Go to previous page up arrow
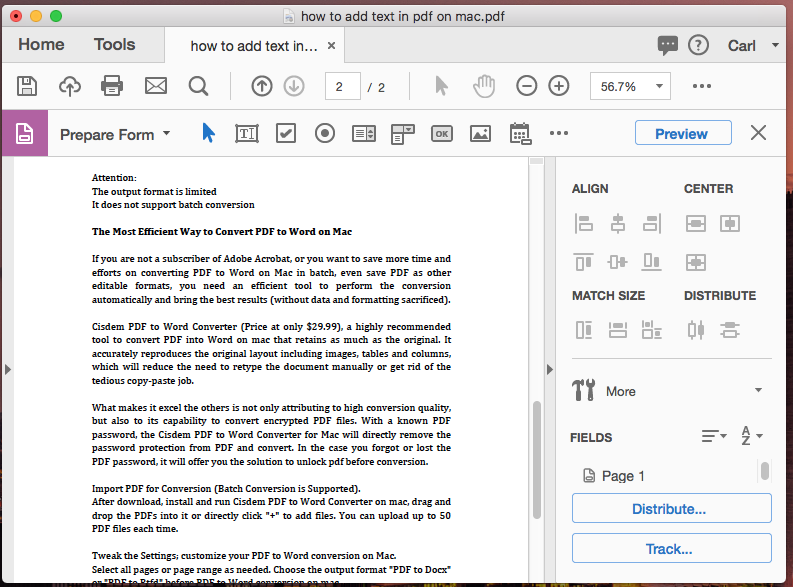The width and height of the screenshot is (793, 587). click(261, 86)
